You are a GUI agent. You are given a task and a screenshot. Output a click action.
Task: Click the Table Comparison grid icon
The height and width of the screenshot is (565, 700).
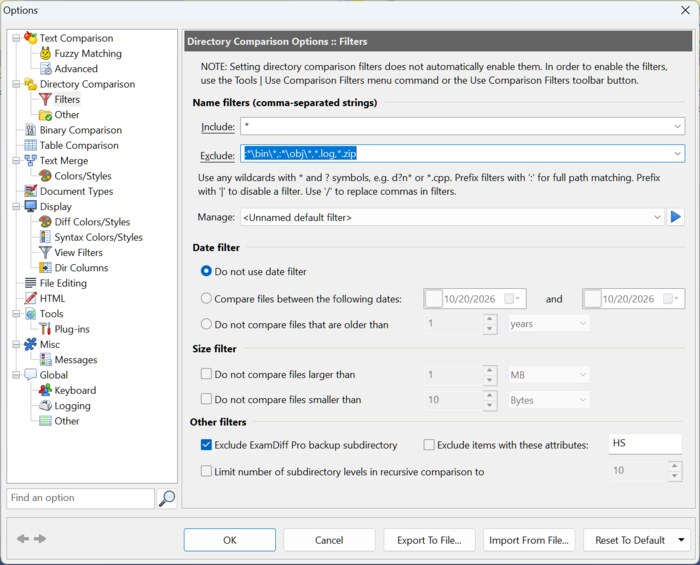30,145
